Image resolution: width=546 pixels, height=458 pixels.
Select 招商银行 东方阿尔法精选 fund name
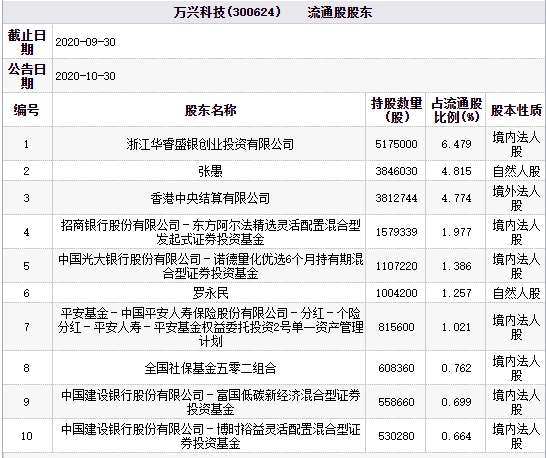[210, 232]
